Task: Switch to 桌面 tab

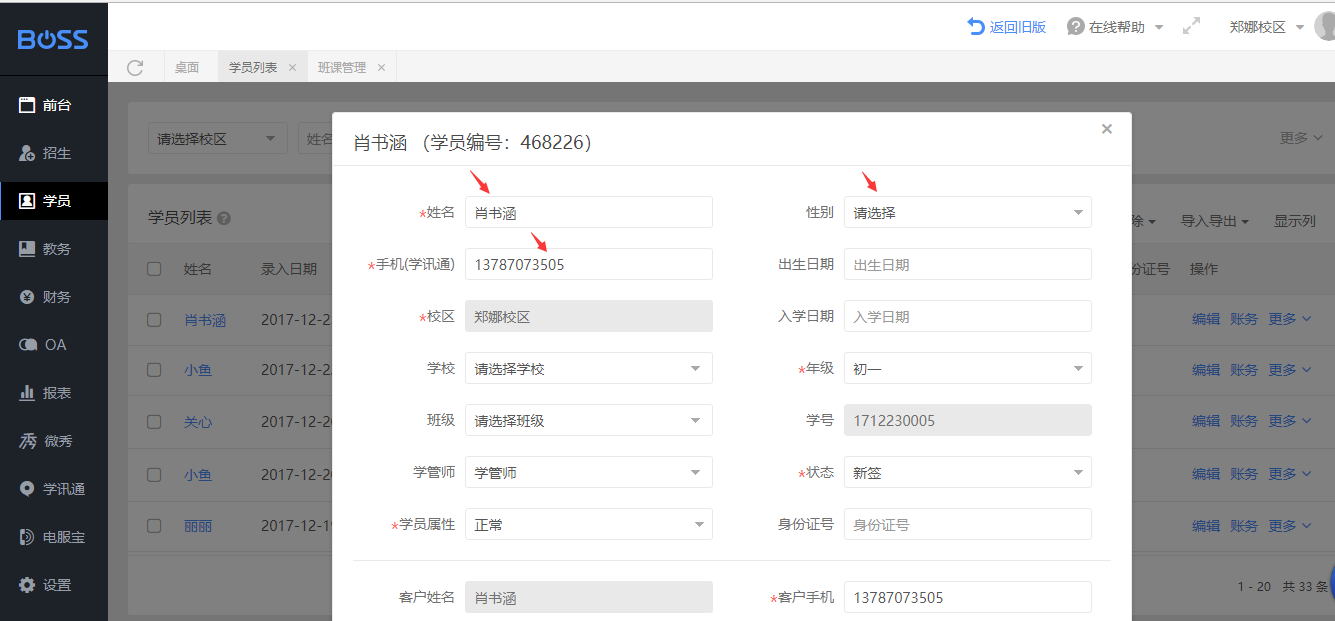Action: [187, 68]
